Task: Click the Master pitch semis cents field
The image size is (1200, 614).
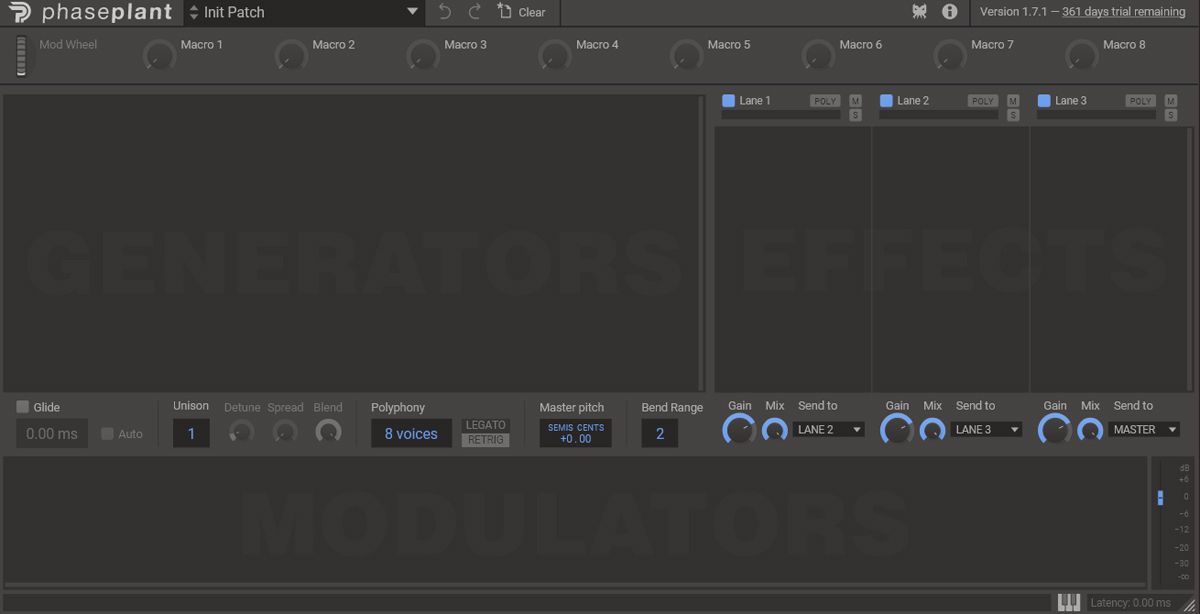Action: pyautogui.click(x=576, y=434)
